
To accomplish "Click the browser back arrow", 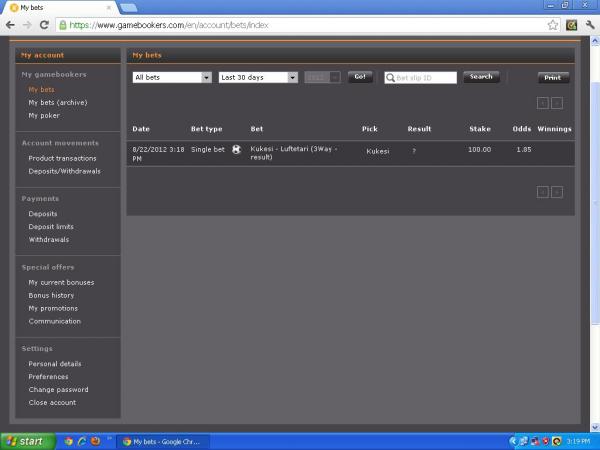I will pyautogui.click(x=11, y=24).
